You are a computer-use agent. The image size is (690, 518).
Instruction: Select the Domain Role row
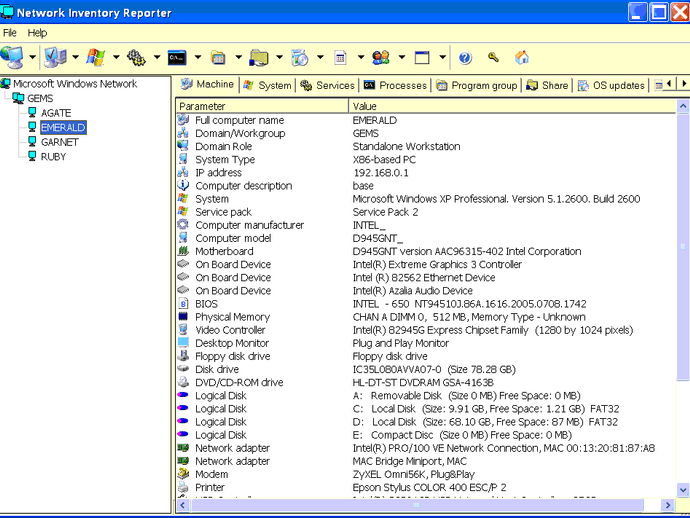[x=426, y=146]
